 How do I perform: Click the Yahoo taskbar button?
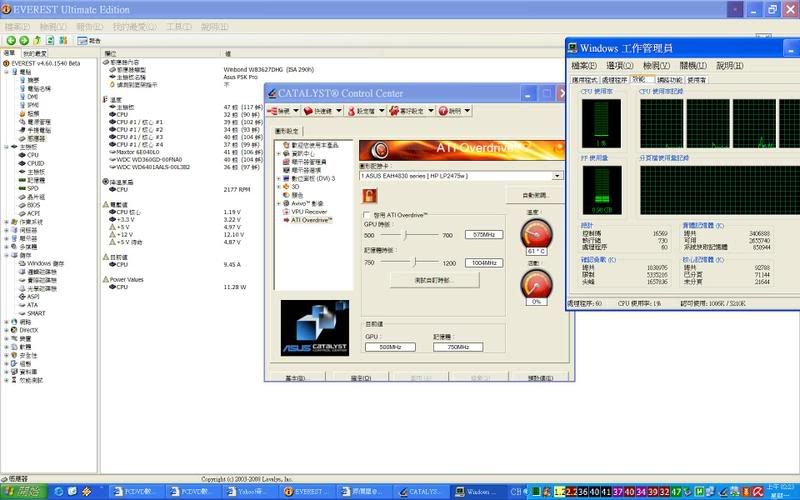pyautogui.click(x=248, y=491)
